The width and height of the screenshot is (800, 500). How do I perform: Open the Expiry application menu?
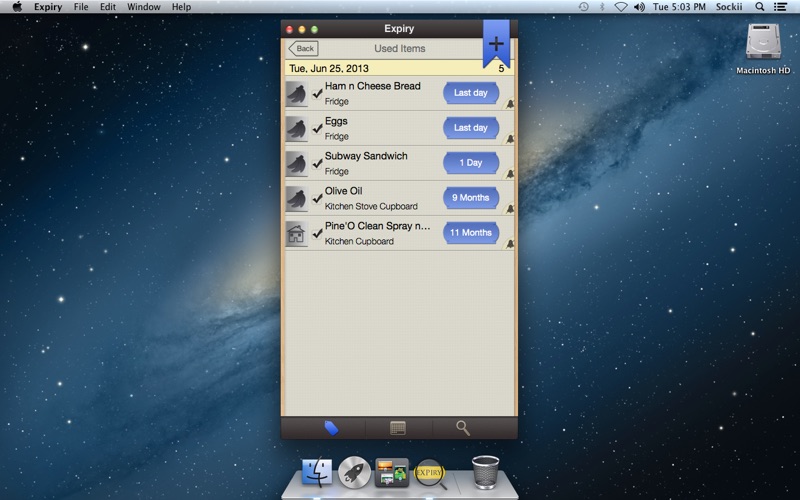tap(48, 7)
